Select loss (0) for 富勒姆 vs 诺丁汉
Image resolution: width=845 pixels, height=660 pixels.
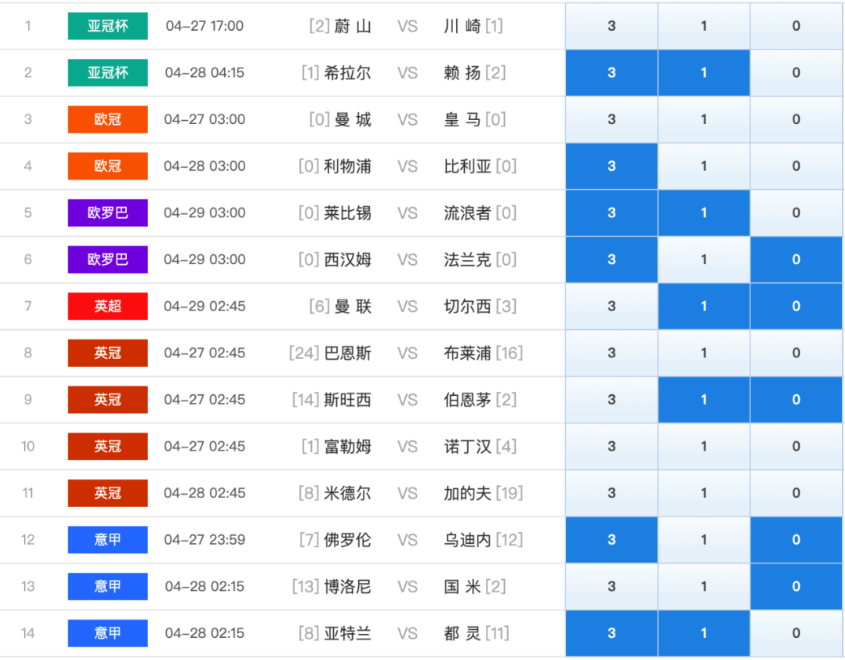coord(796,446)
